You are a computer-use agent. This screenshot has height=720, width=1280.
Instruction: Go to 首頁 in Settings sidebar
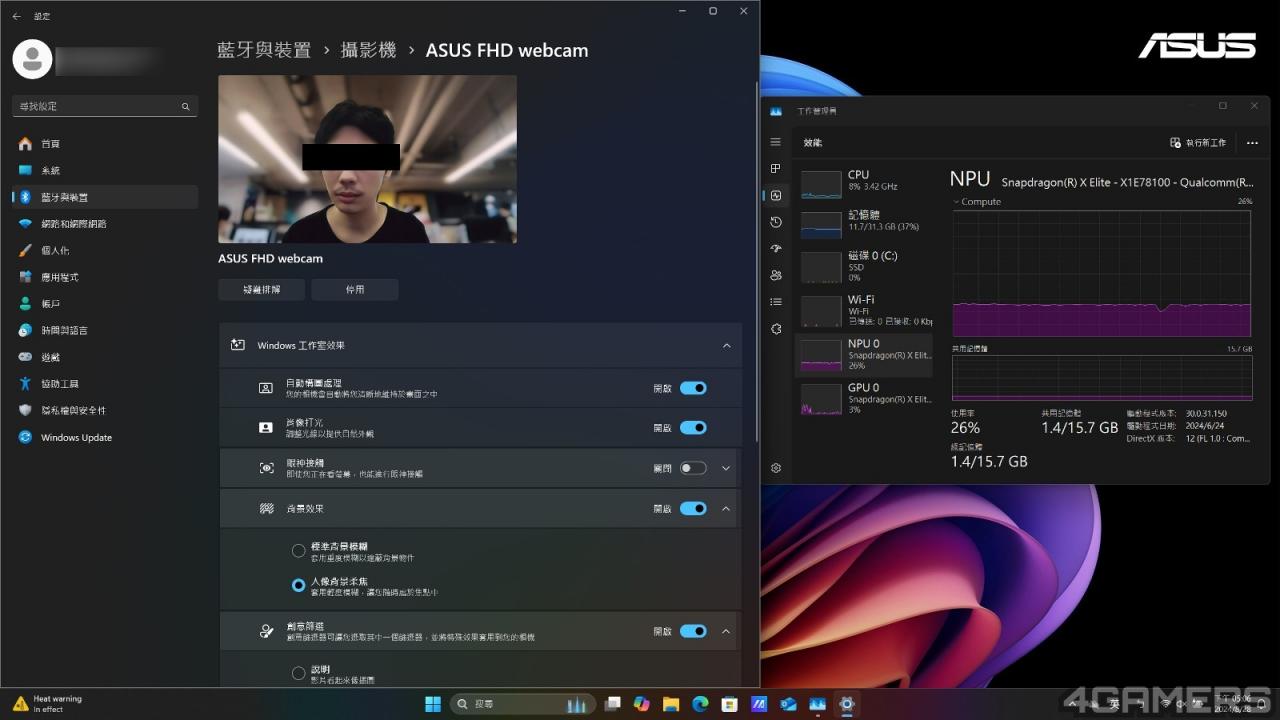[x=105, y=144]
